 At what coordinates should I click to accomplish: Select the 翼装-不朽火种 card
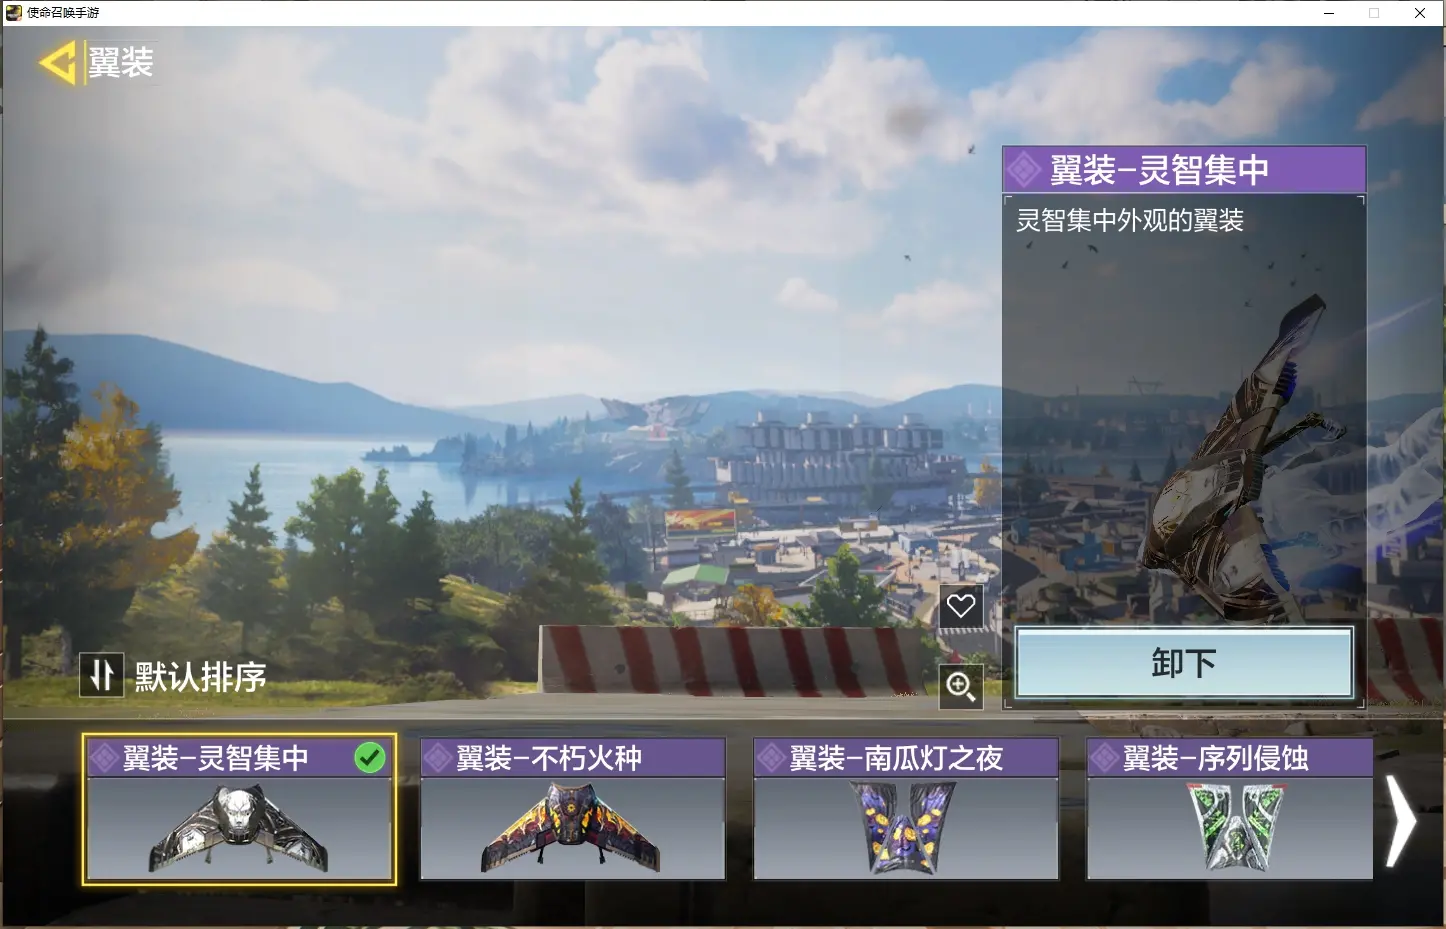click(572, 809)
